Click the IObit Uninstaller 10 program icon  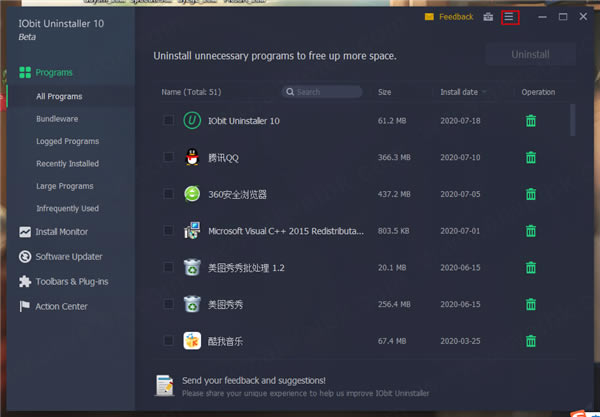pos(192,121)
